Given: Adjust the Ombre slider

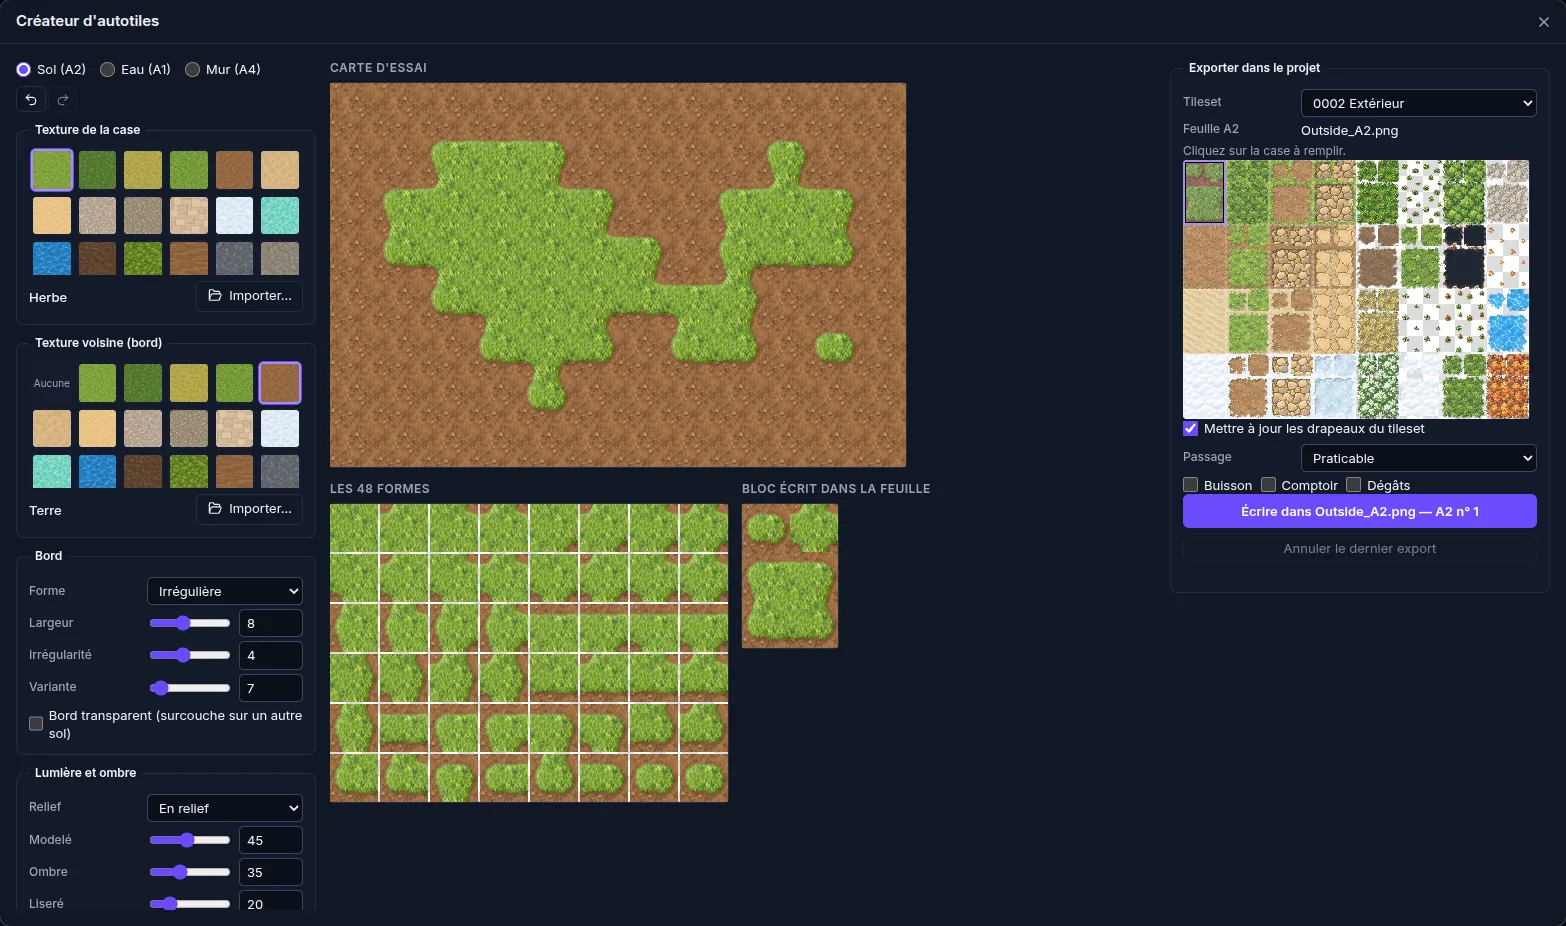Looking at the screenshot, I should tap(190, 872).
